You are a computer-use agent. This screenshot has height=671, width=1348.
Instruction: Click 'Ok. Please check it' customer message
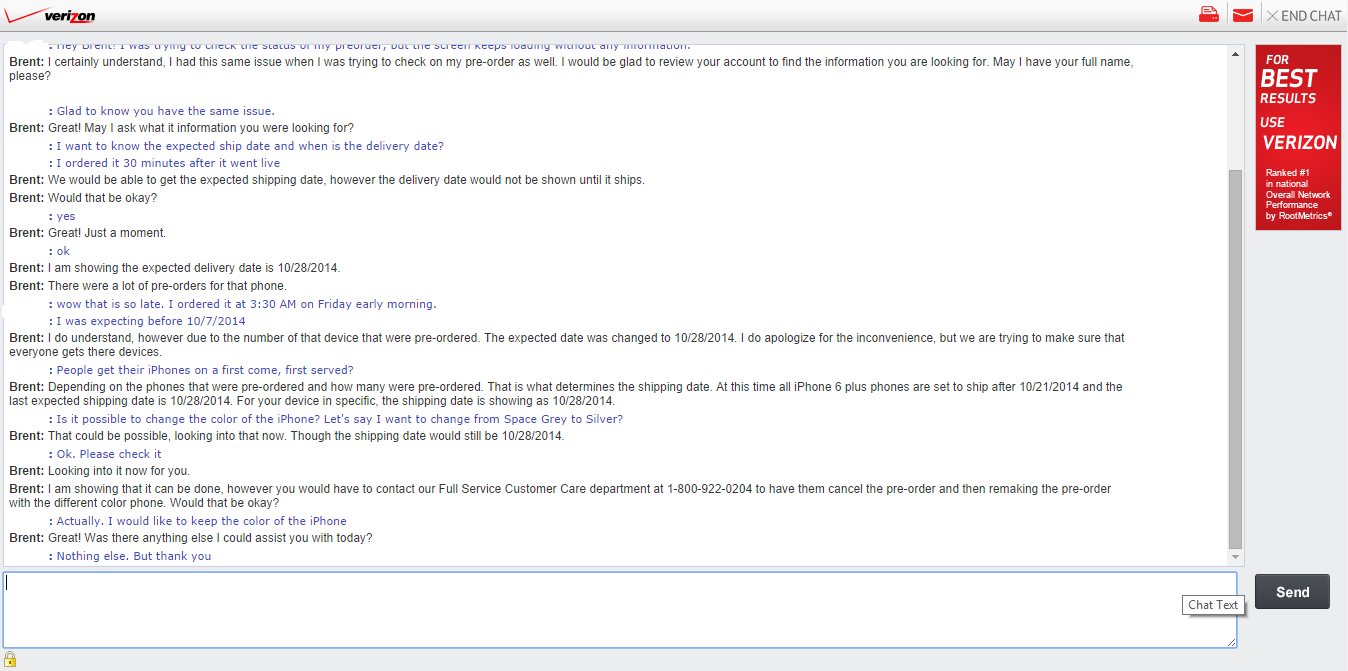click(x=109, y=454)
